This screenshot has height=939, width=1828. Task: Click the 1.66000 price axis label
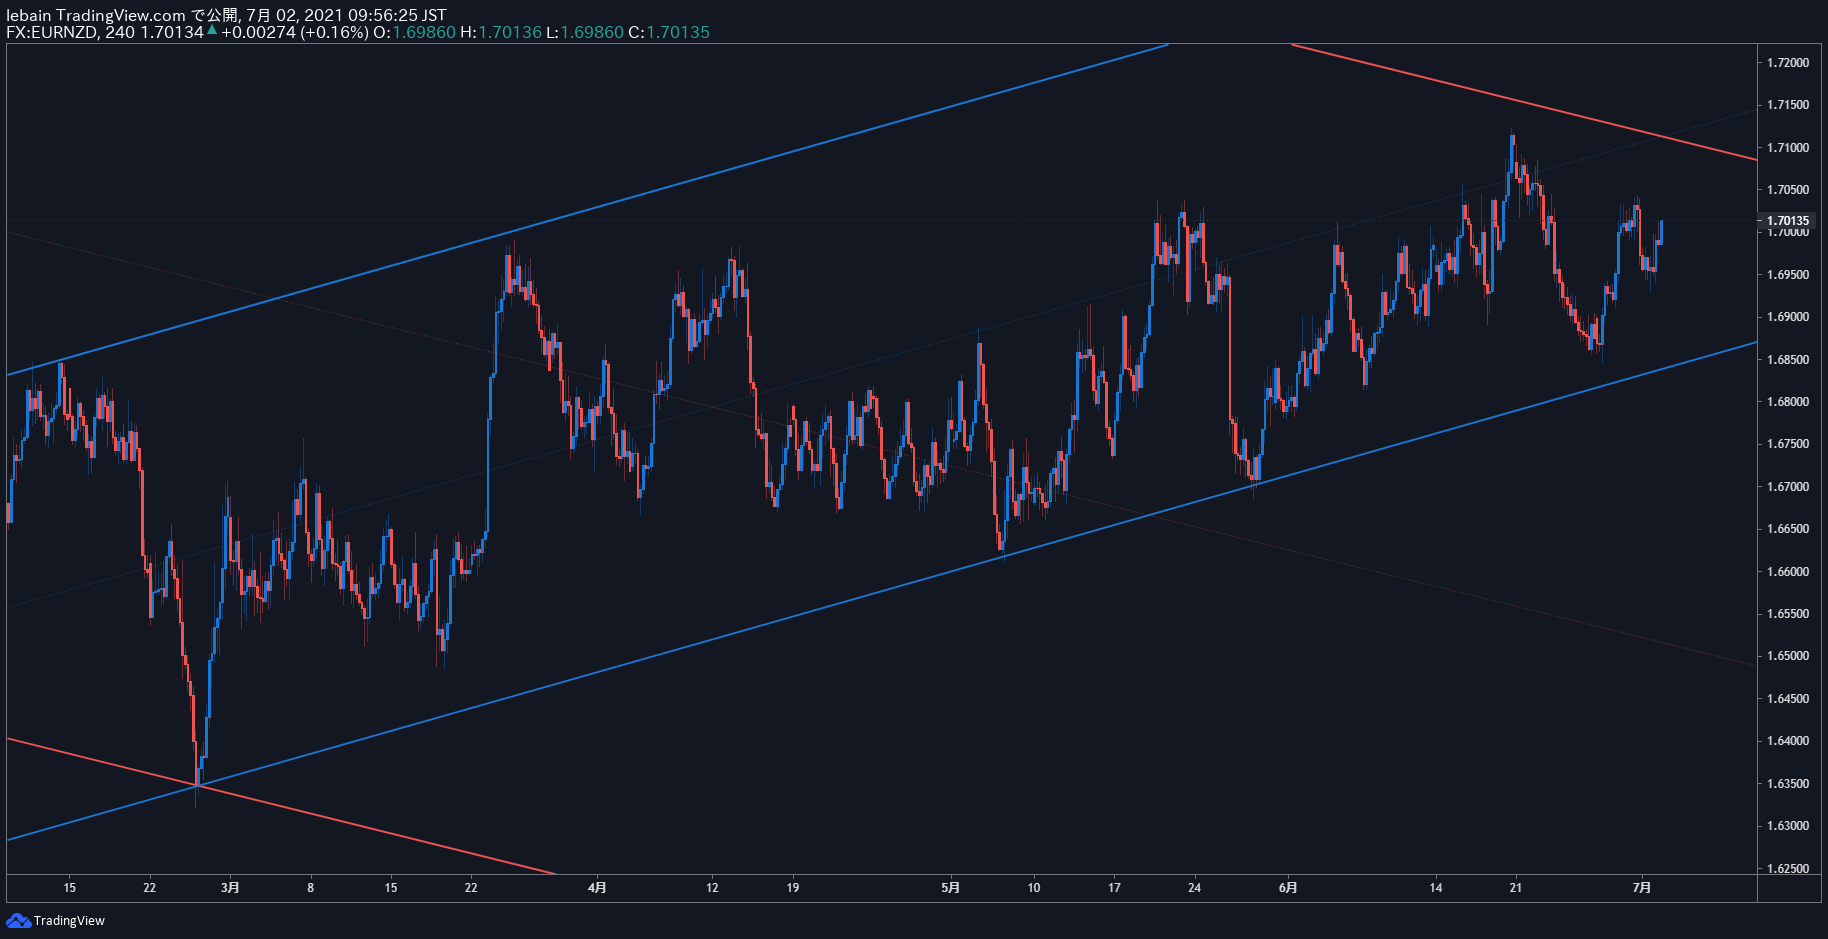coord(1788,572)
